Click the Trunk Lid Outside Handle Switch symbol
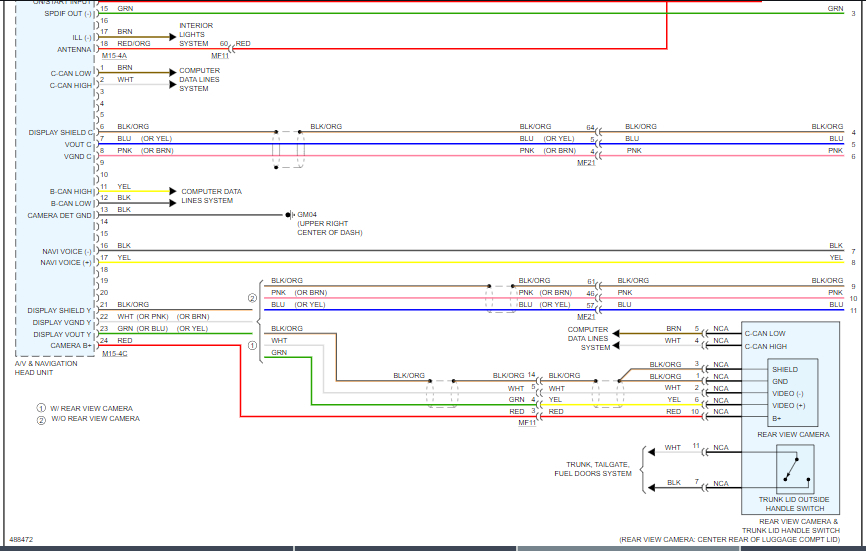The image size is (866, 551). point(795,469)
